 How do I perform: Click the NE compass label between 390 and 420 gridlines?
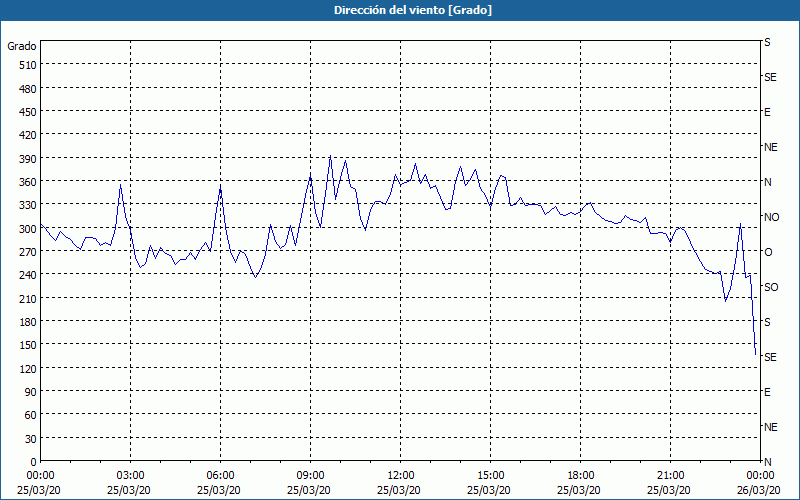pos(771,147)
